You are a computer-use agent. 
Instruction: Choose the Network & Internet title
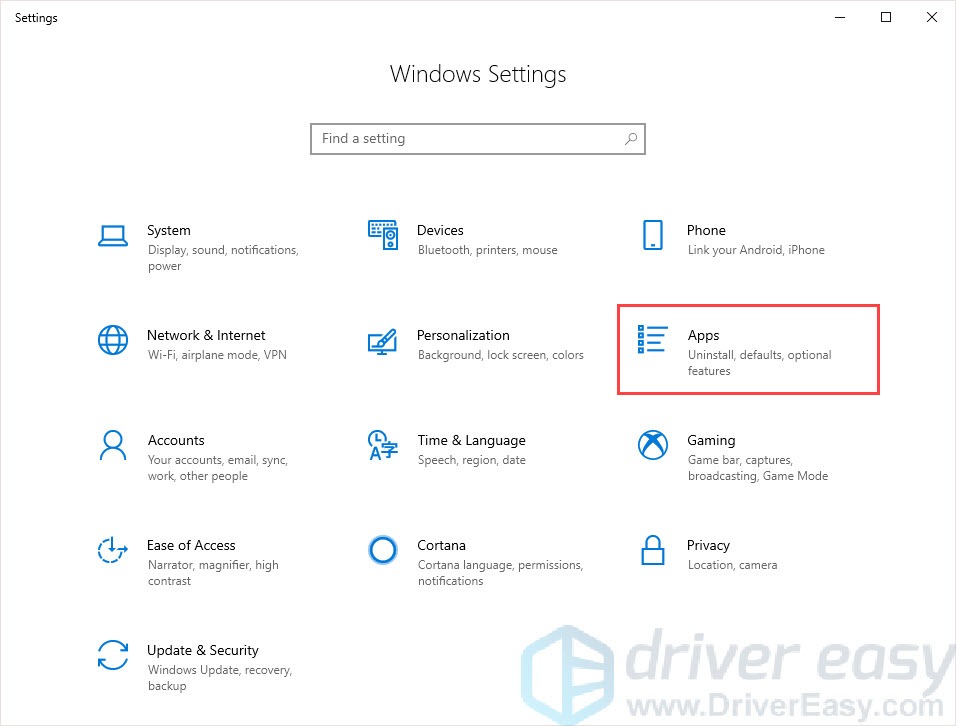click(x=206, y=335)
